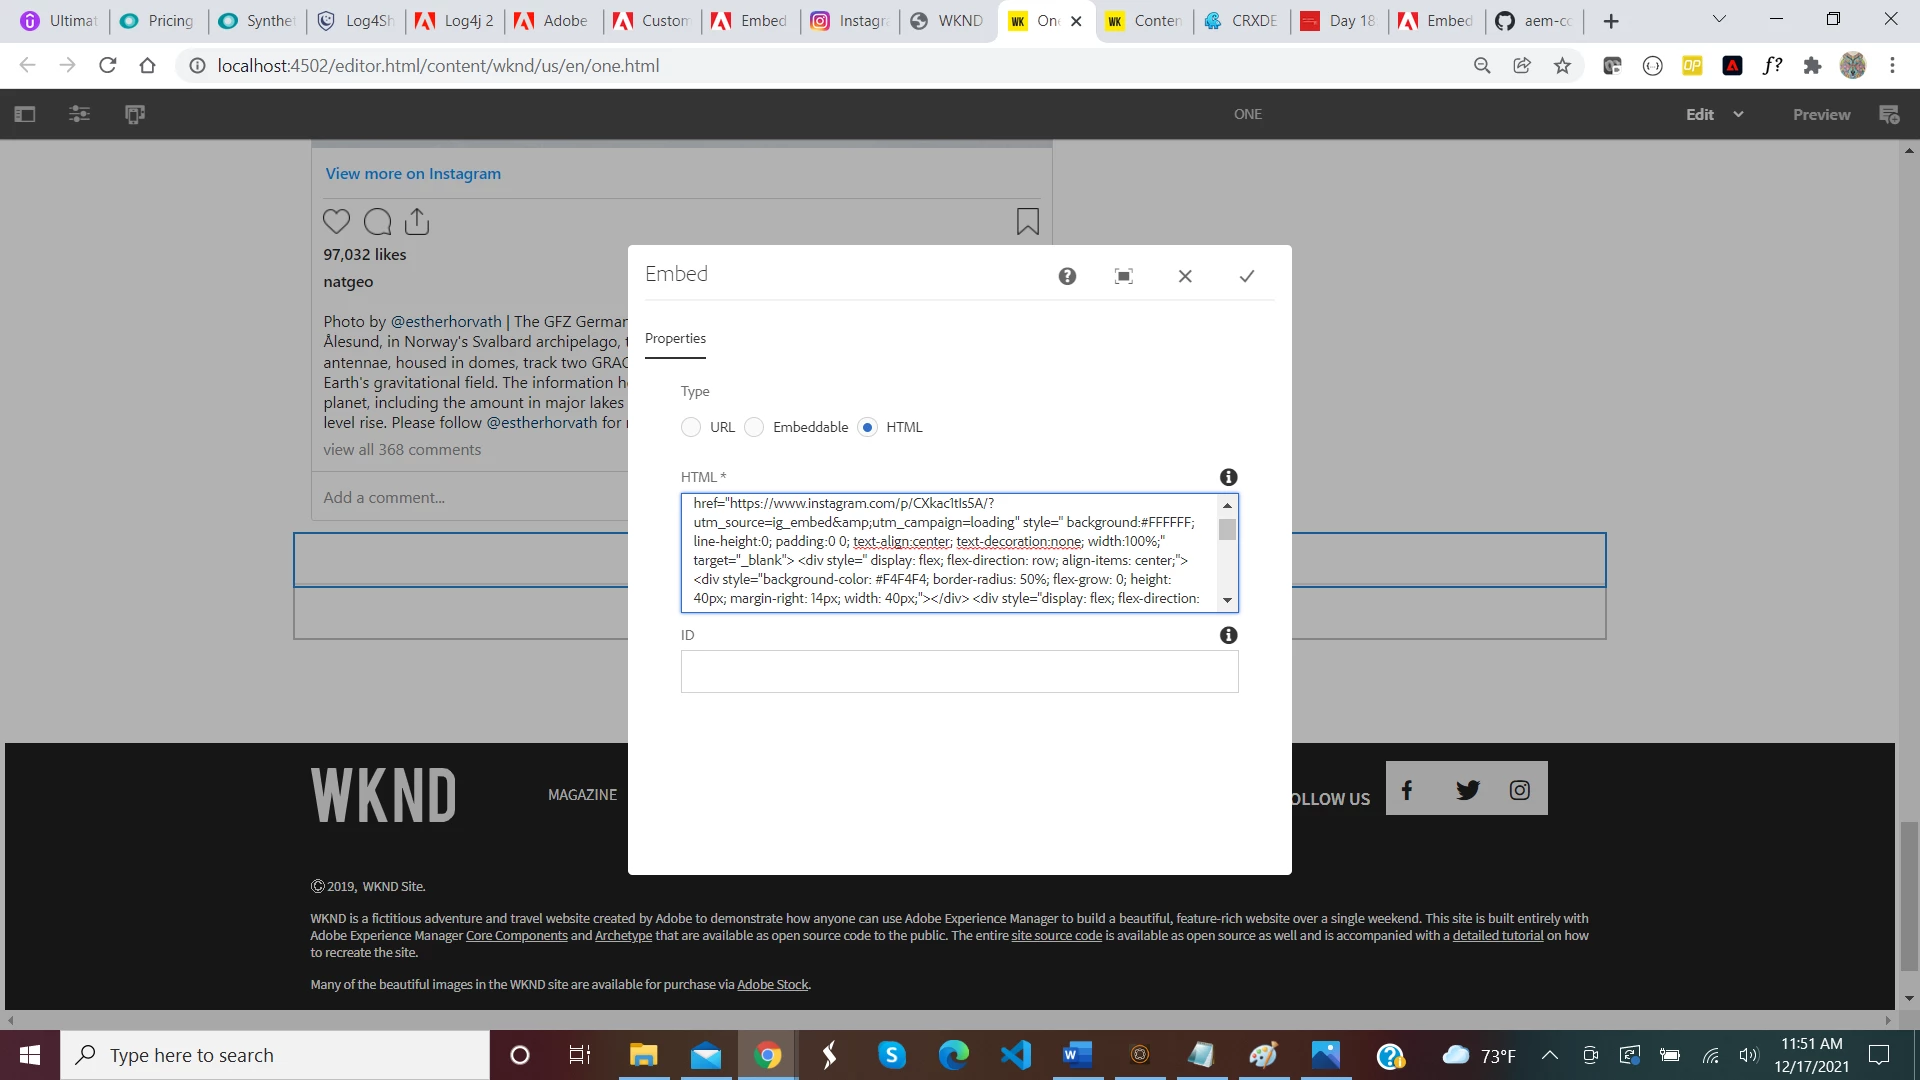This screenshot has height=1080, width=1920.
Task: Expand the Edit mode dropdown chevron
Action: pos(1738,114)
